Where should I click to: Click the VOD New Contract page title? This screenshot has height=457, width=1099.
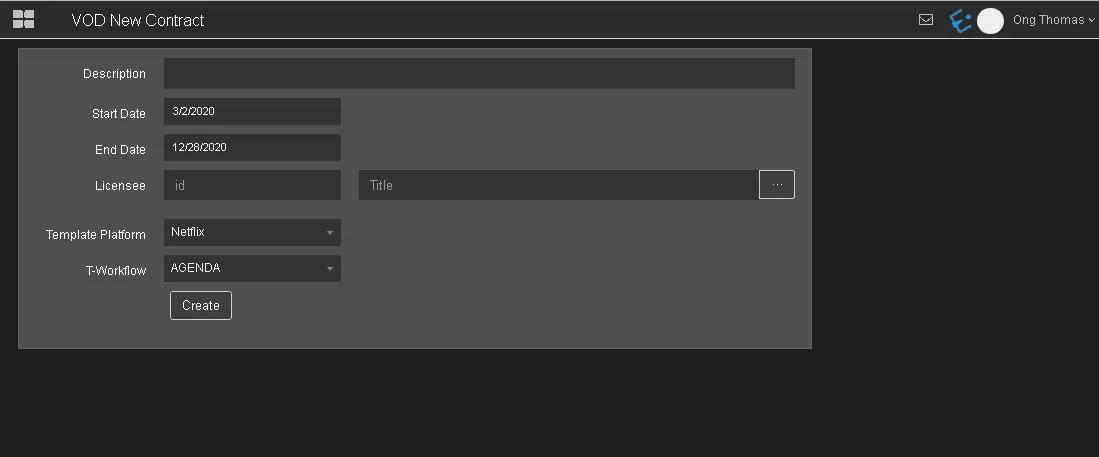138,20
